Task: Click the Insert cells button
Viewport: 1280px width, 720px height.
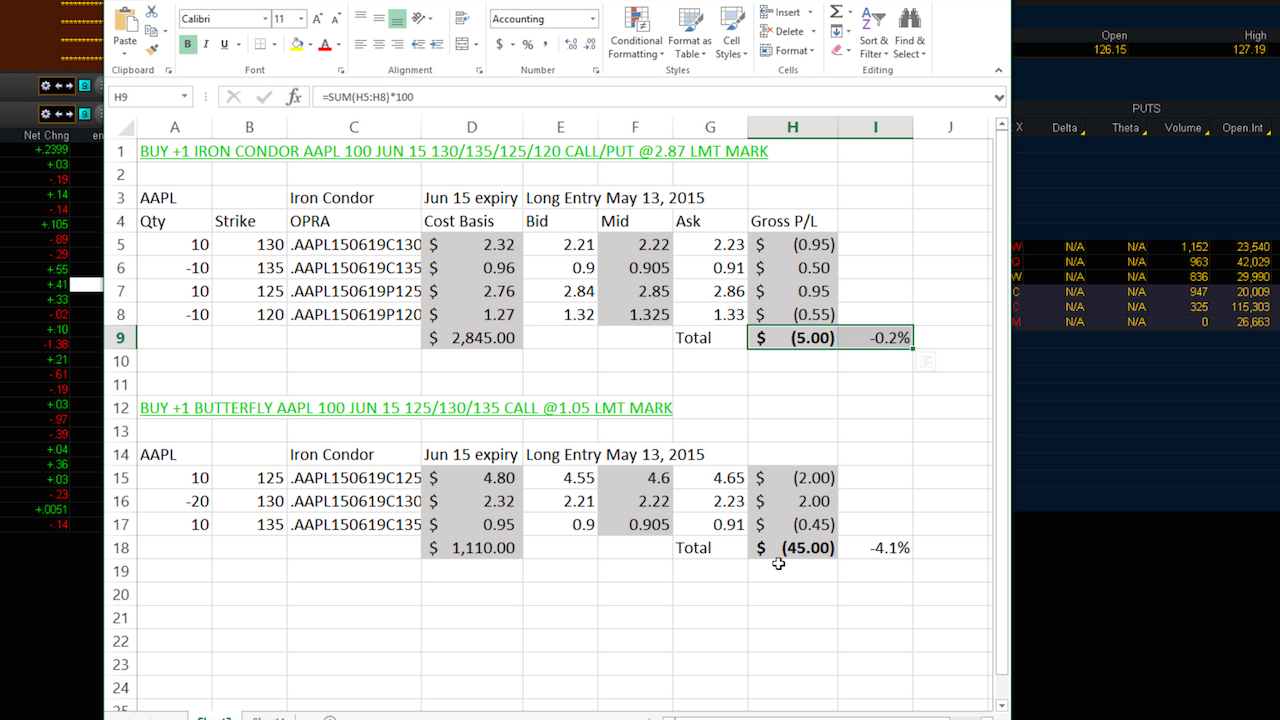Action: click(x=786, y=12)
